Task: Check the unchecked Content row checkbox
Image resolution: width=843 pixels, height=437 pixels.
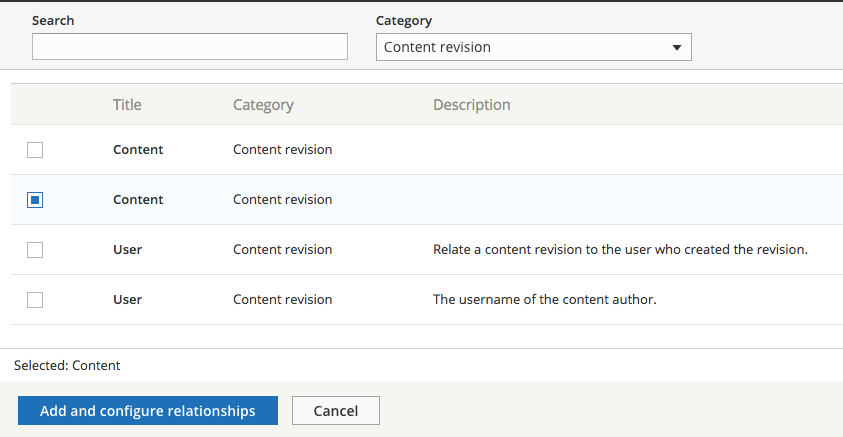Action: (x=35, y=150)
